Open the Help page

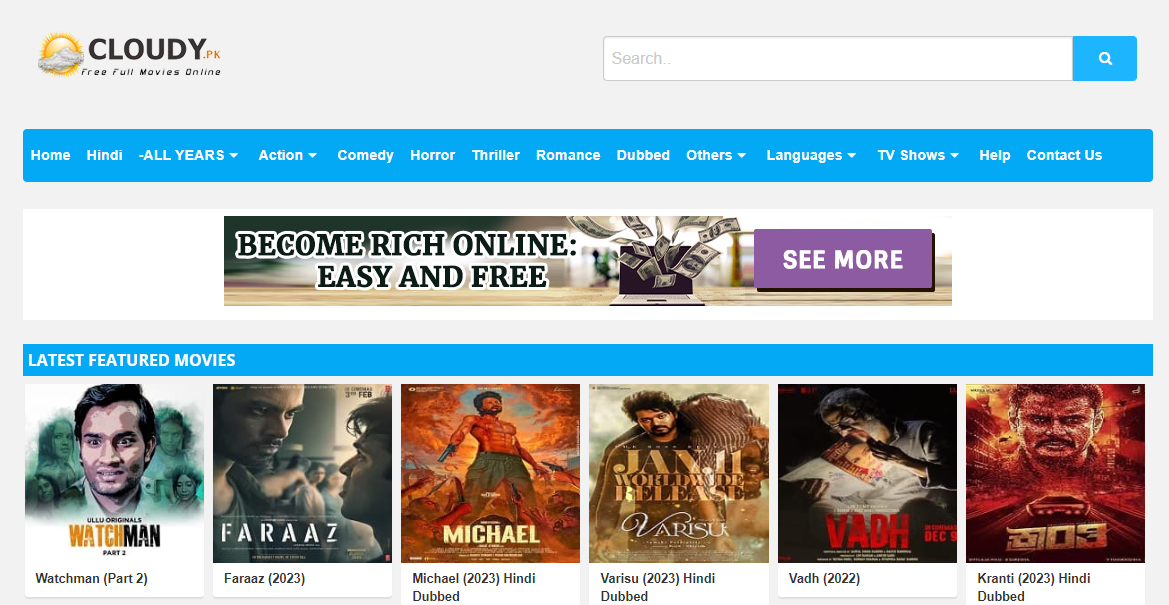tap(995, 155)
